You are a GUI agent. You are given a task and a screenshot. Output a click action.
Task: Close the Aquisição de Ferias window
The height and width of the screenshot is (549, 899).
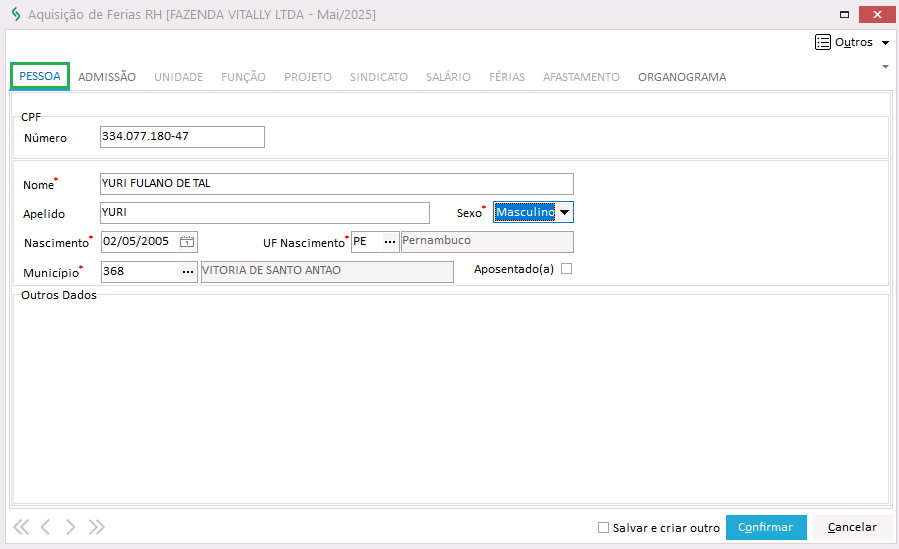click(x=877, y=15)
